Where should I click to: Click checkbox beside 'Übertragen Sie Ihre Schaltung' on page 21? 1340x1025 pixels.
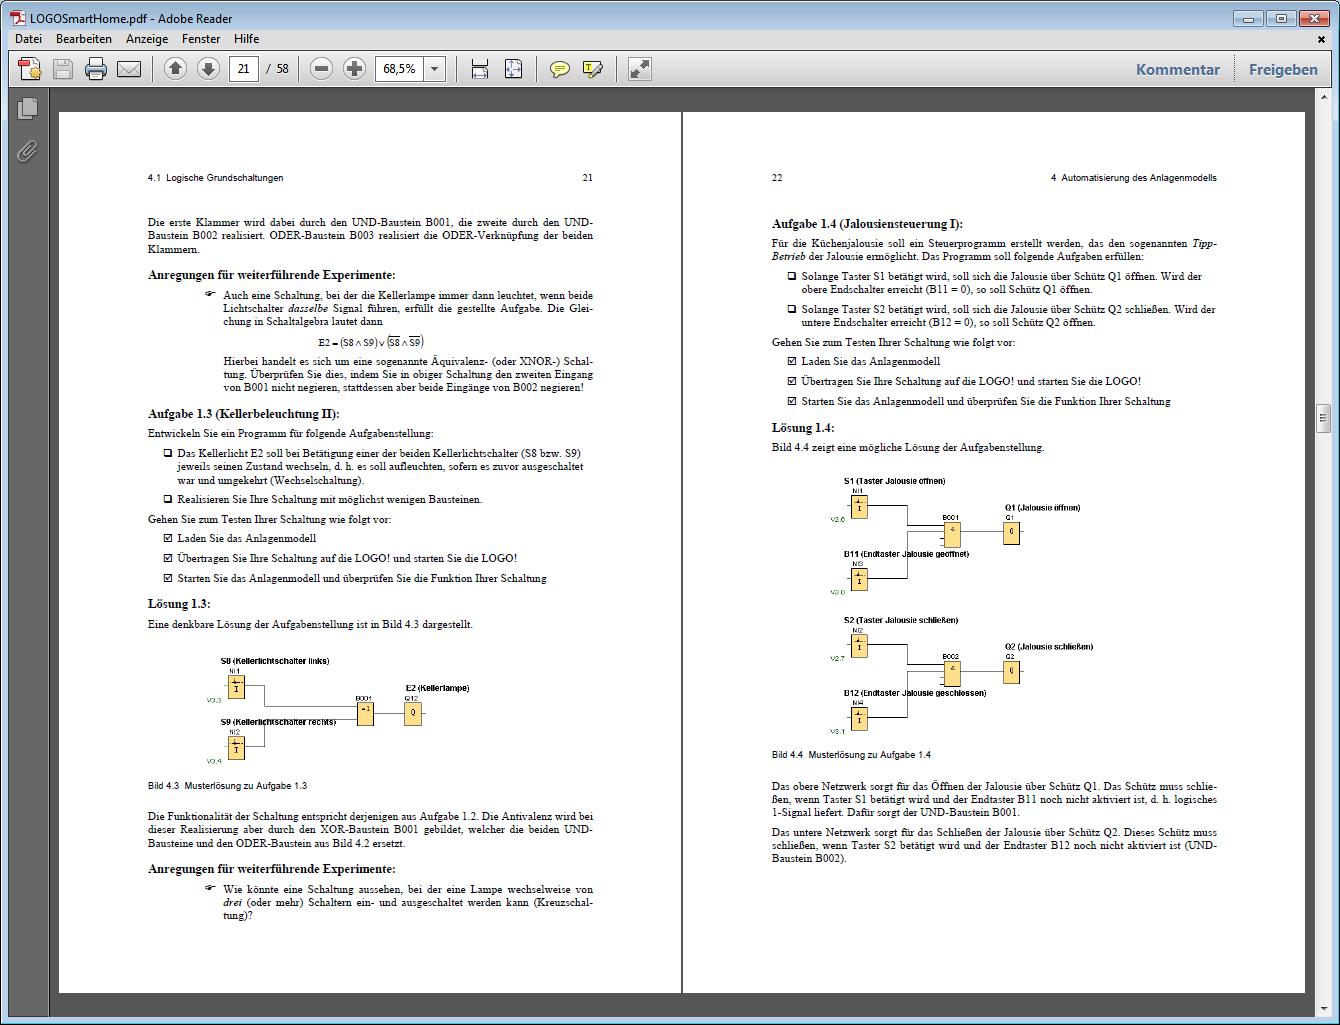tap(168, 558)
